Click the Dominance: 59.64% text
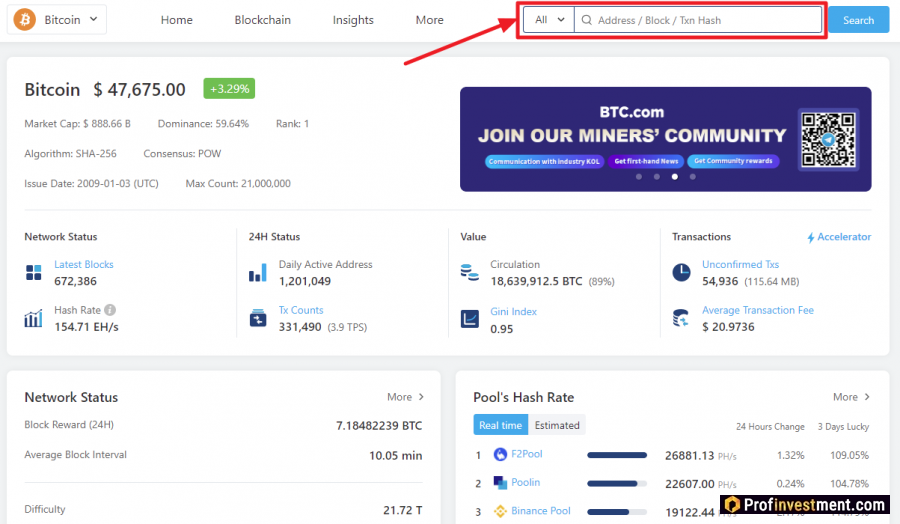 203,124
